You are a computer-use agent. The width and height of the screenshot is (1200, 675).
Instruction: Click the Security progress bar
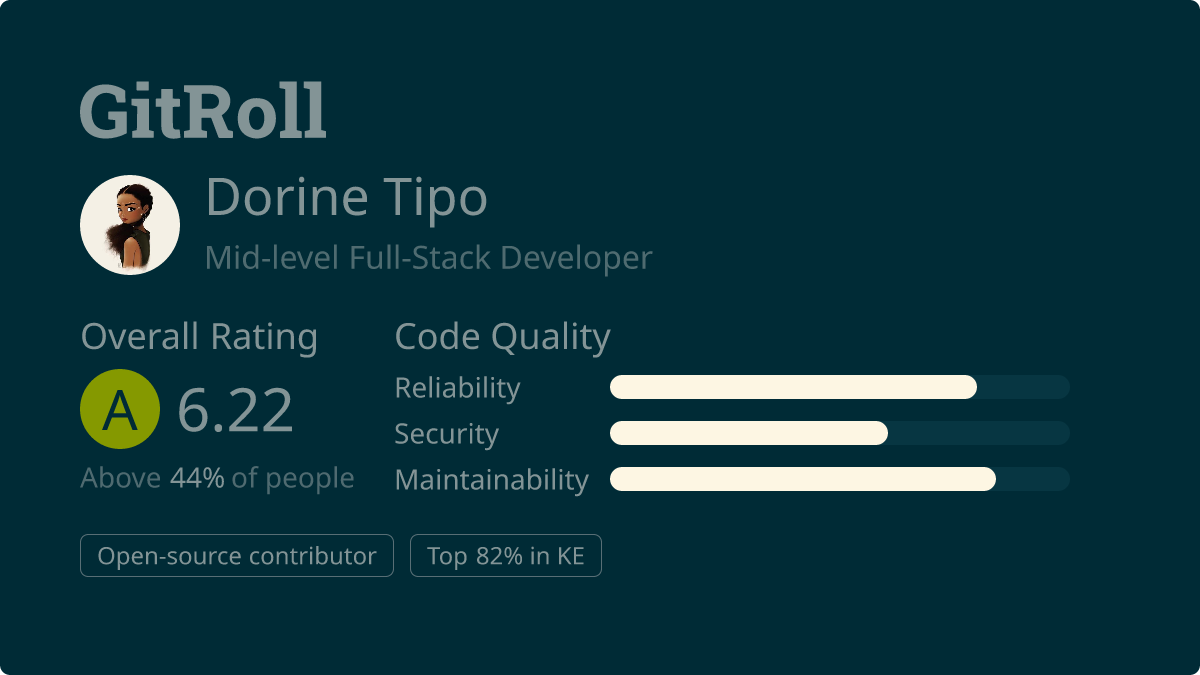click(x=840, y=433)
